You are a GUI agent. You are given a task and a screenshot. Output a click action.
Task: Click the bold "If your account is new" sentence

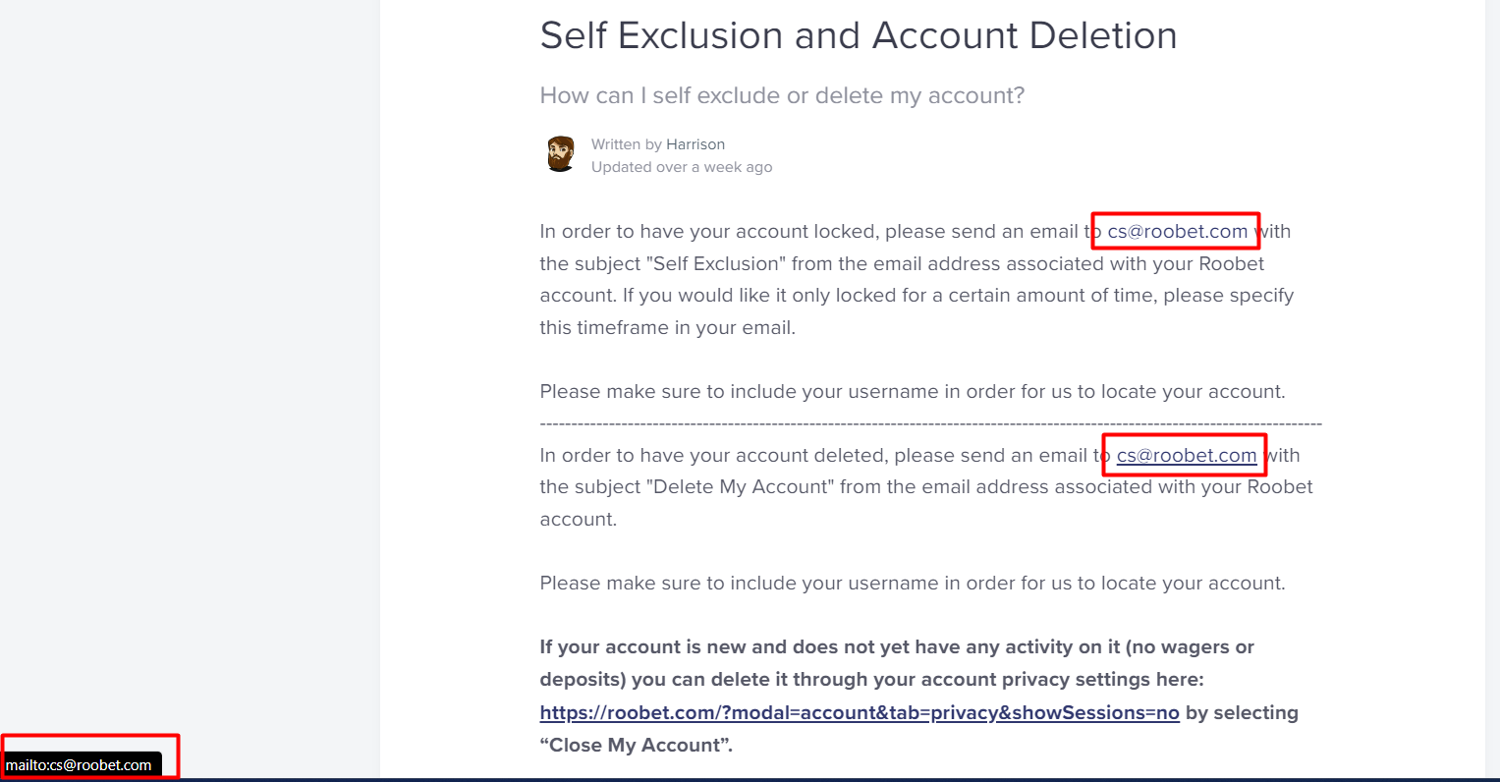pos(896,647)
